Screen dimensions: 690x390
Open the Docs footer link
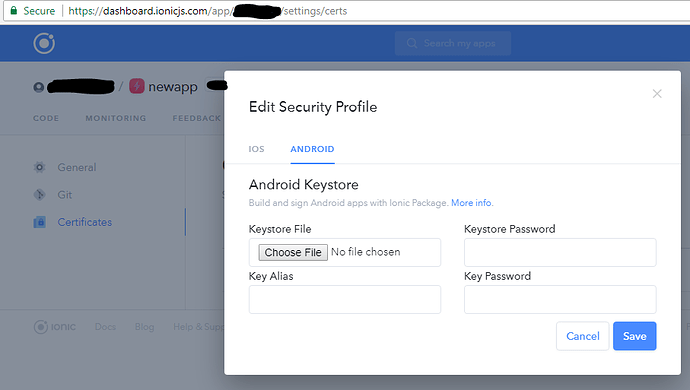105,327
